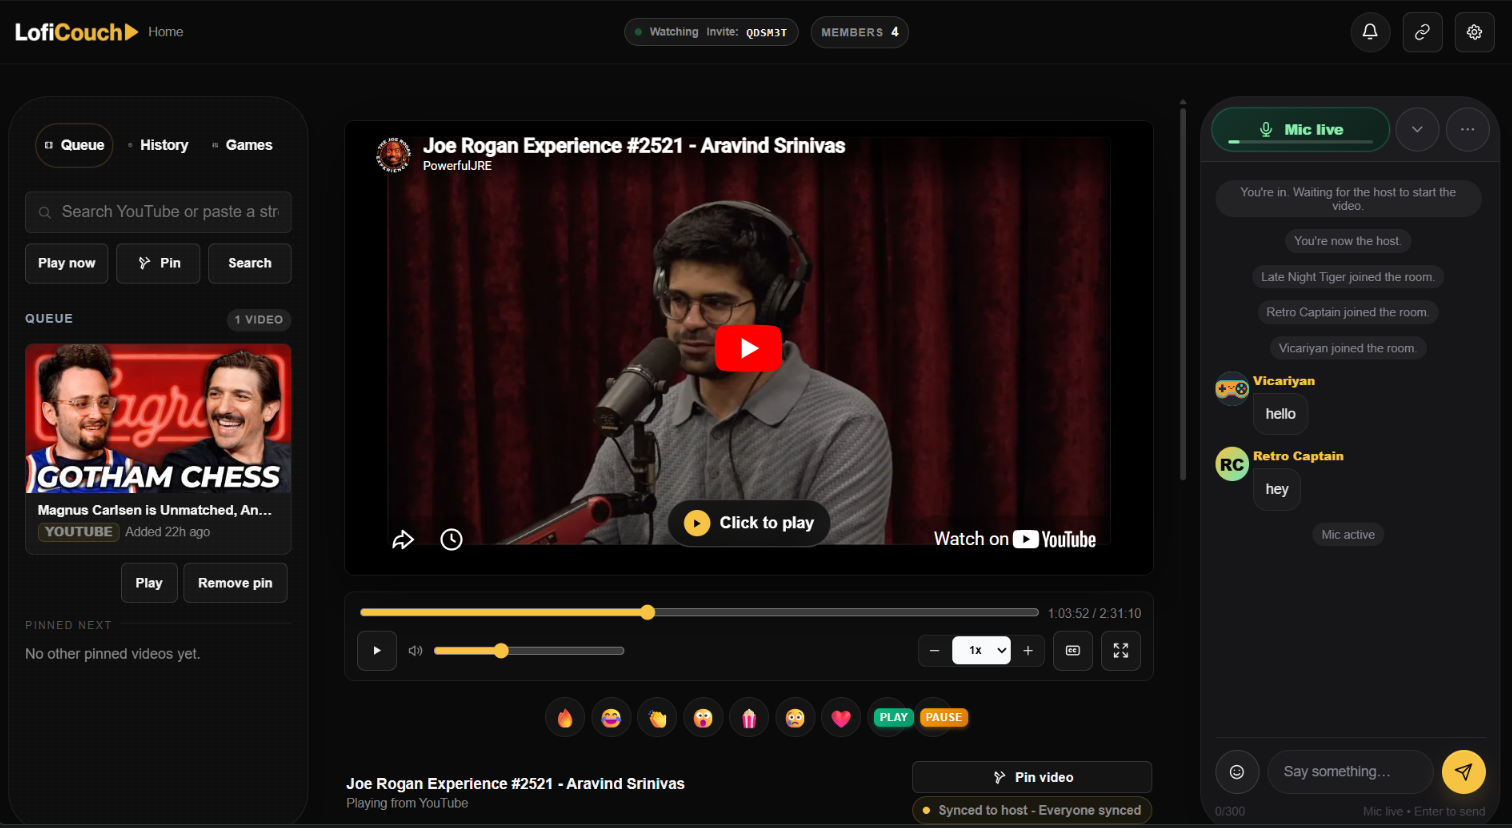This screenshot has width=1512, height=828.
Task: Send the shocked face reaction
Action: click(703, 718)
